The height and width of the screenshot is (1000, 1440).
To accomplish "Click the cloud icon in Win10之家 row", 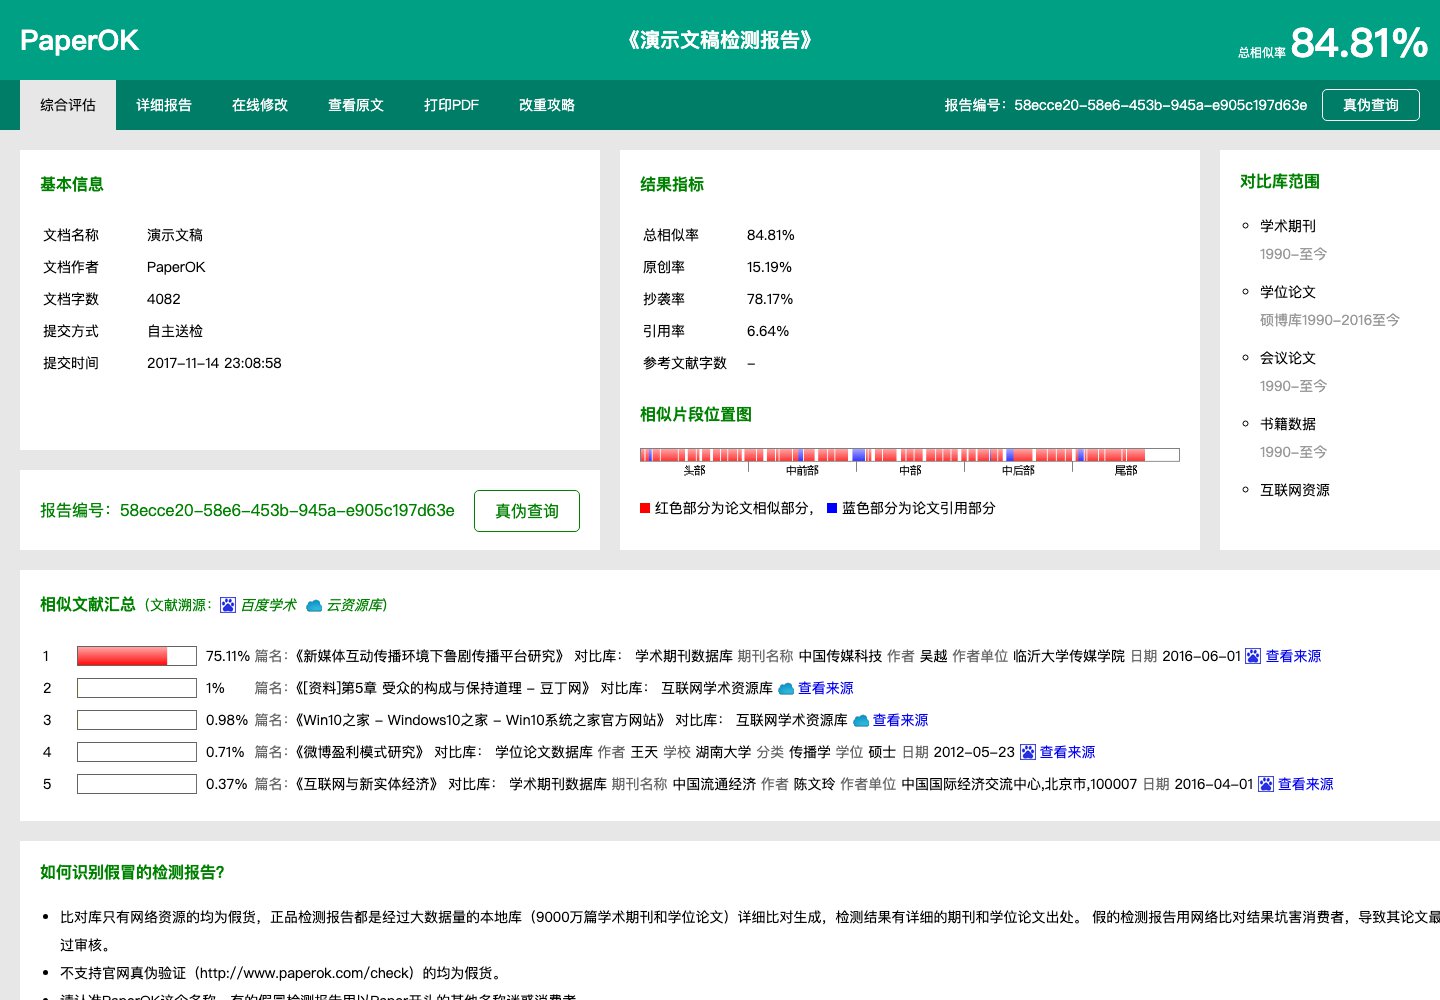I will click(861, 720).
